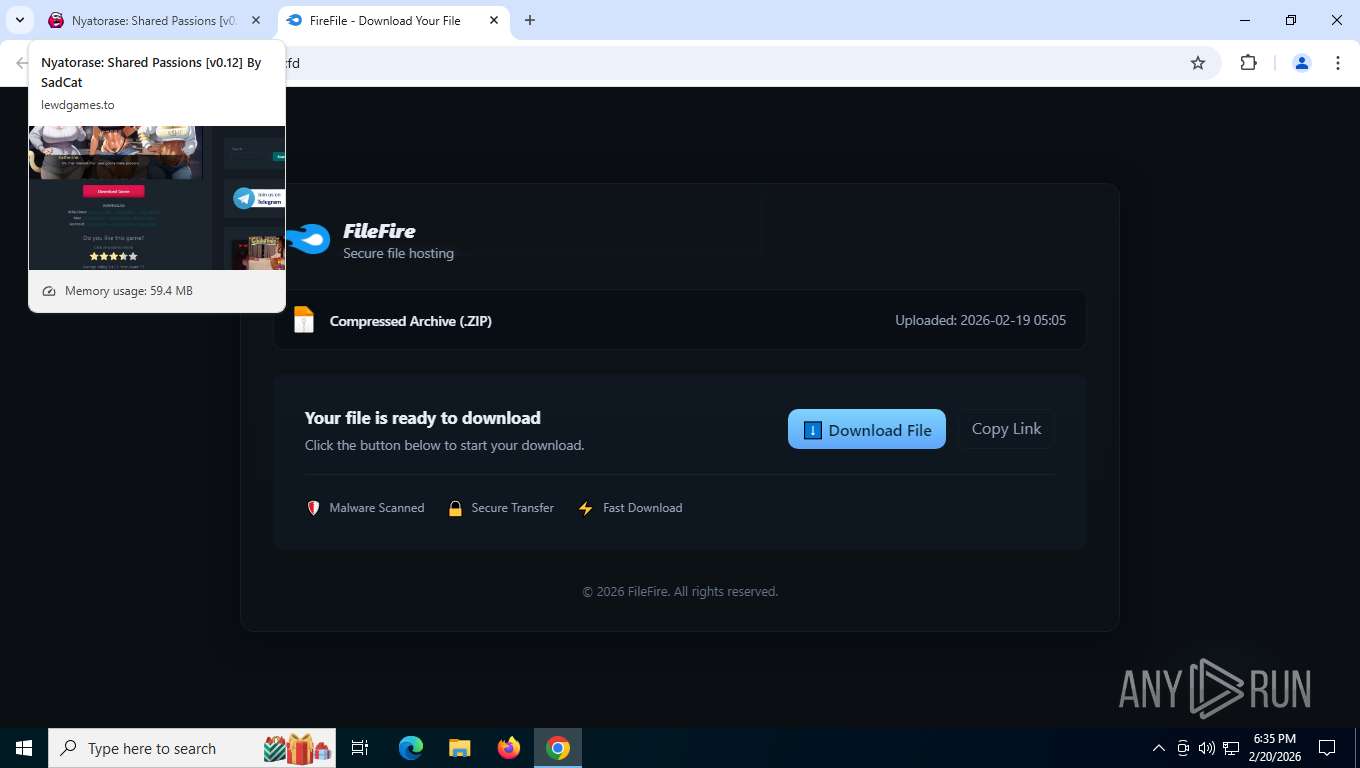
Task: Click the Secure Transfer label
Action: coord(512,508)
